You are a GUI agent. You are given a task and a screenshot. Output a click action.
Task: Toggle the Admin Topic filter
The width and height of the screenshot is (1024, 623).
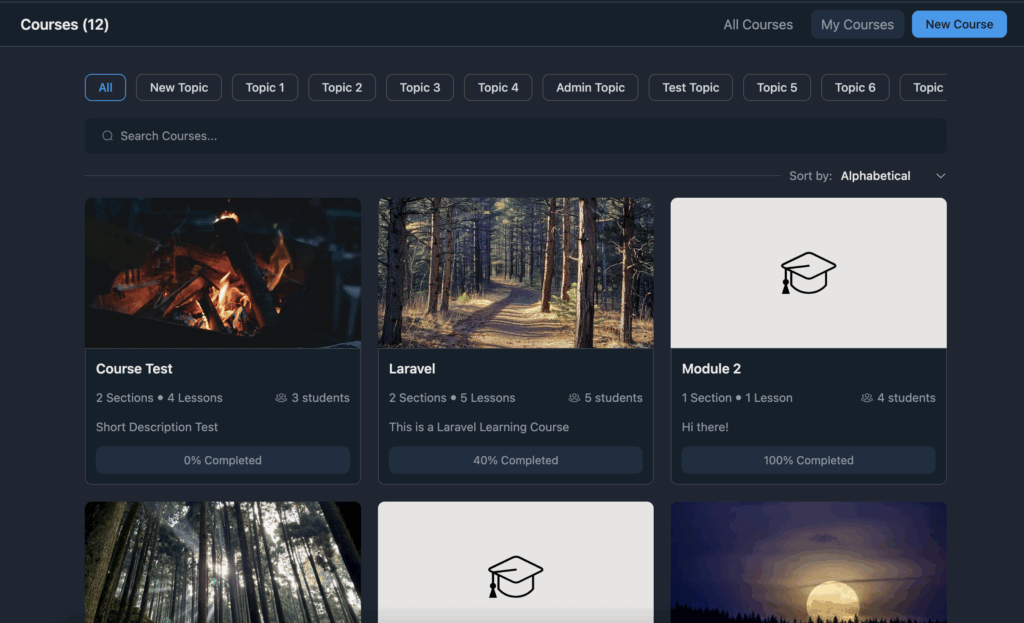[x=590, y=87]
